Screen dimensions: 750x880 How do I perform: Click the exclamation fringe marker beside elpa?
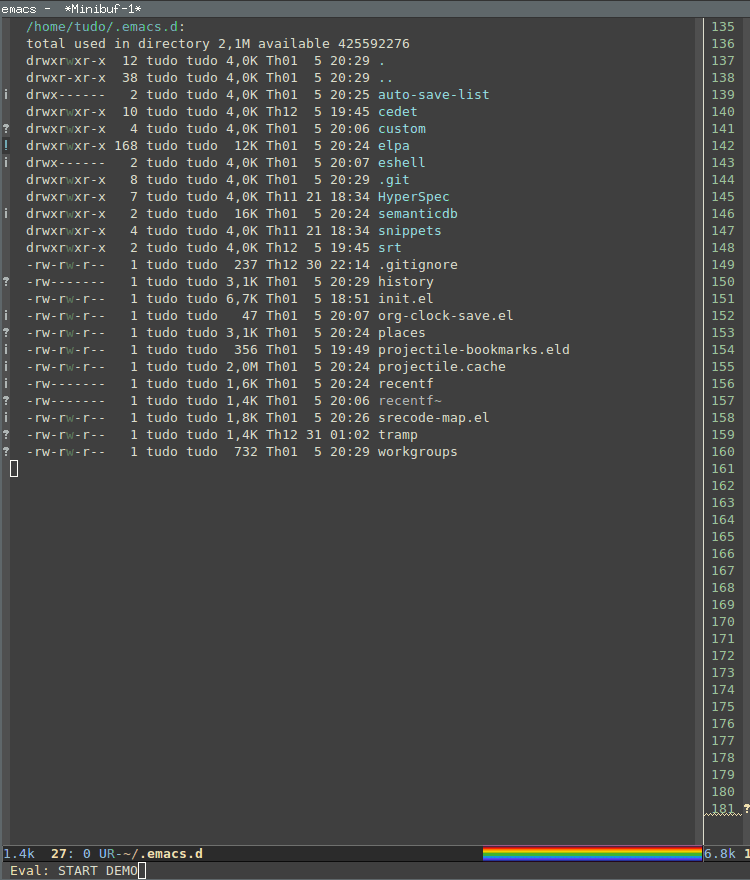(x=6, y=146)
